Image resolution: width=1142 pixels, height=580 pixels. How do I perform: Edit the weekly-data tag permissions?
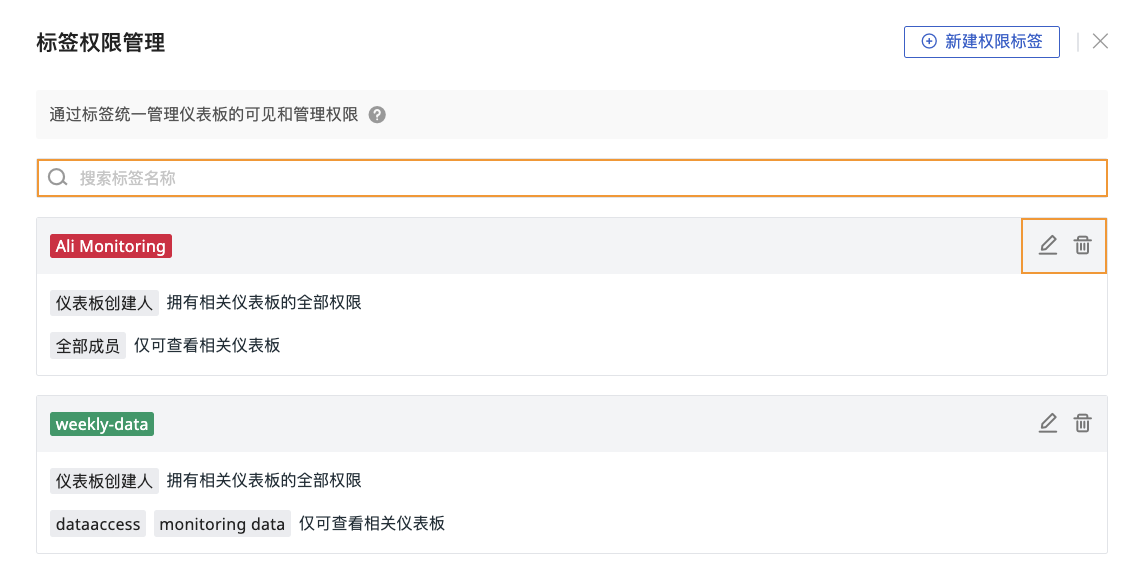(x=1047, y=423)
